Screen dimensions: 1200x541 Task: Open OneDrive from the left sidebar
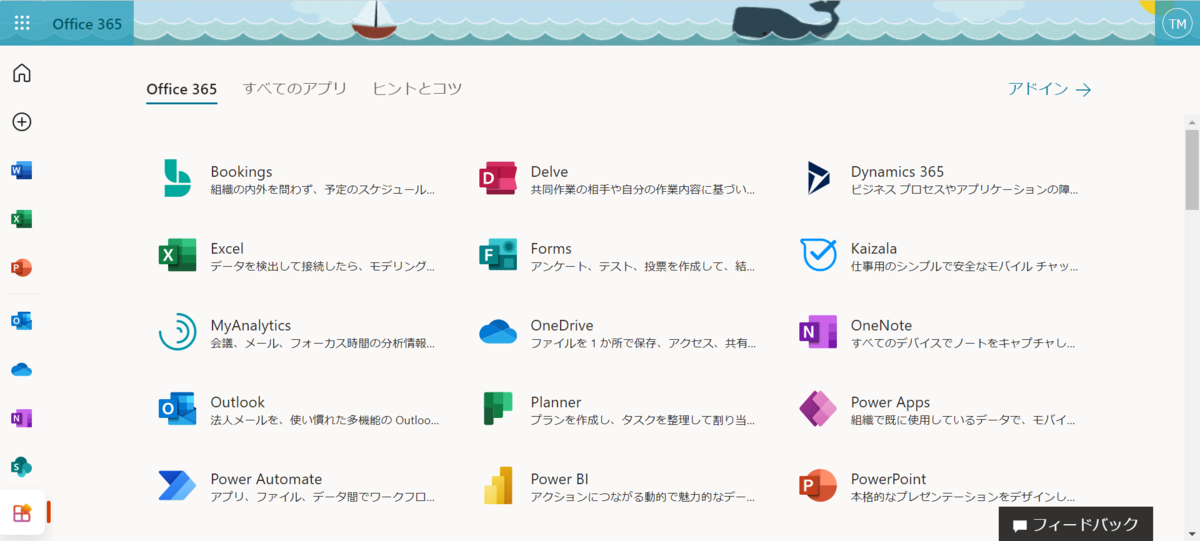22,370
